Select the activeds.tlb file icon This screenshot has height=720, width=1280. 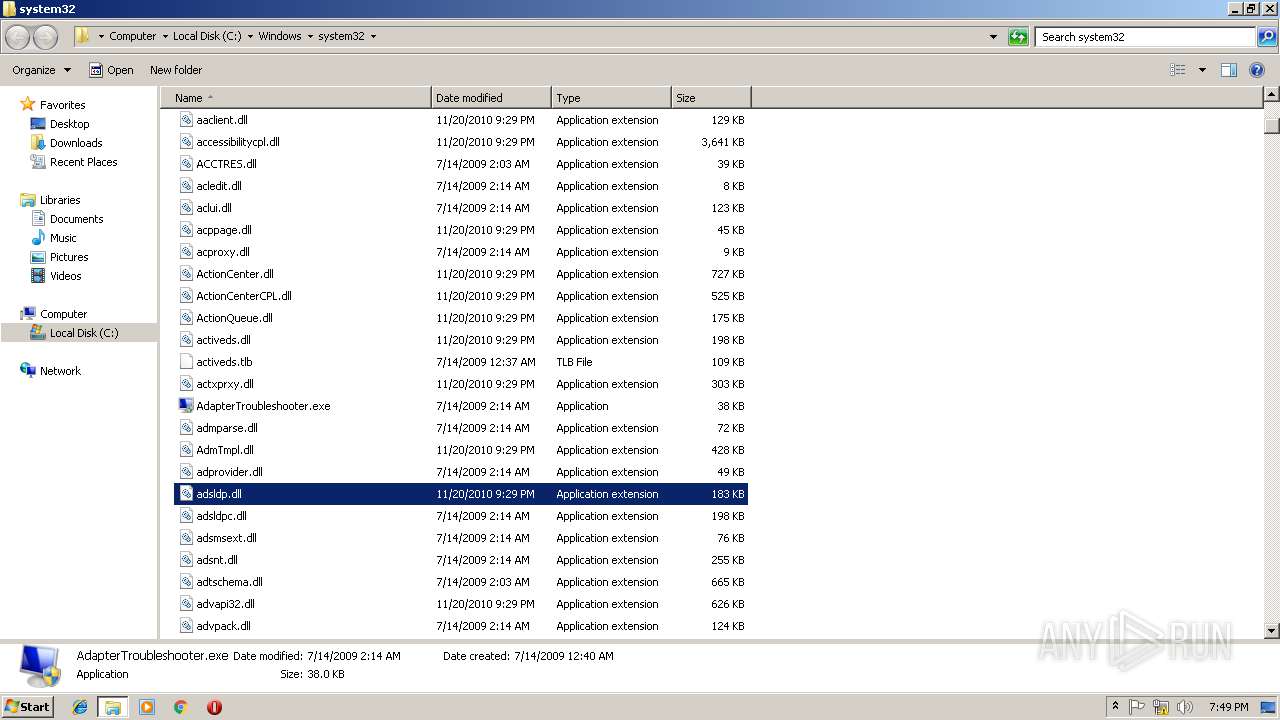tap(186, 362)
